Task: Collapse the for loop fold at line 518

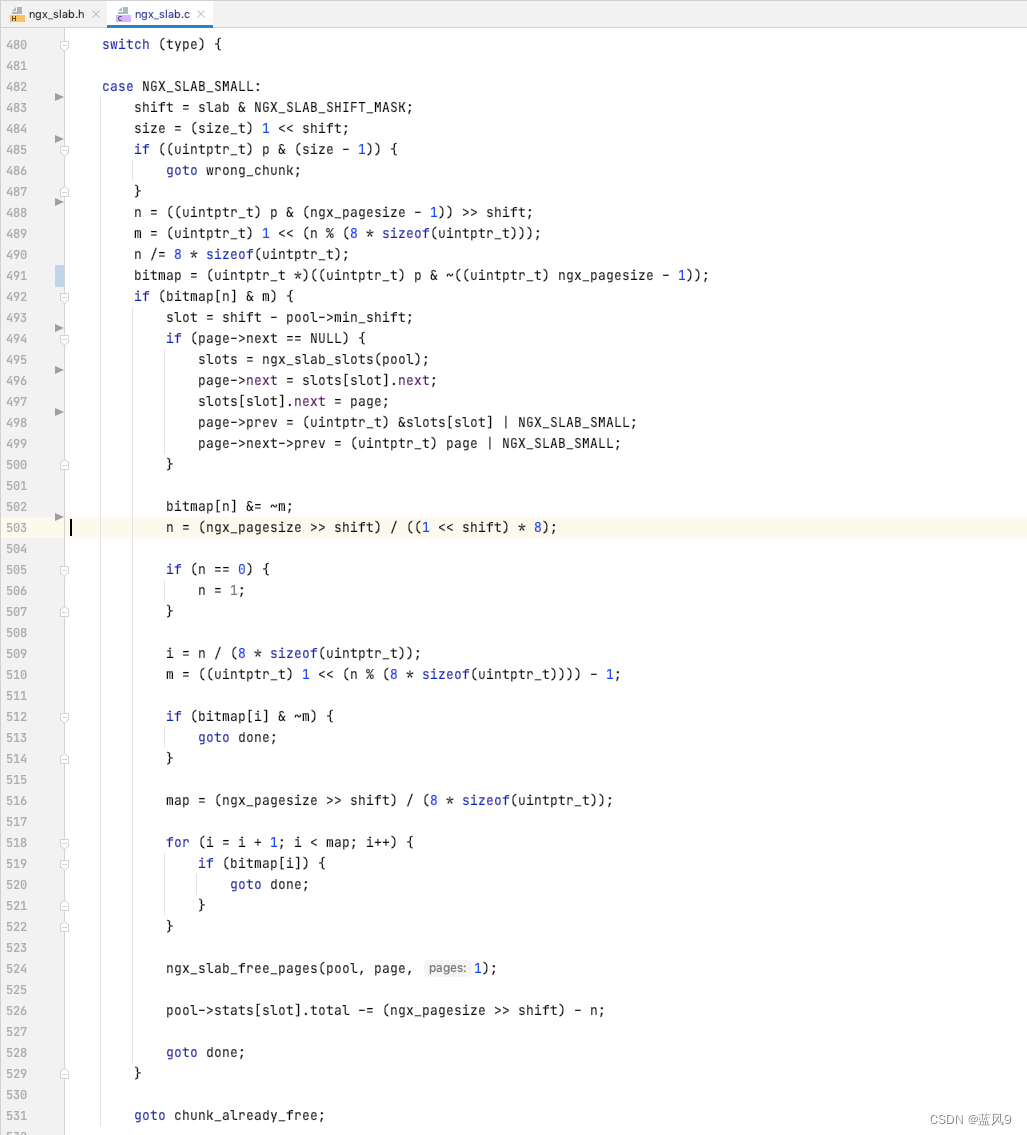Action: [x=62, y=842]
